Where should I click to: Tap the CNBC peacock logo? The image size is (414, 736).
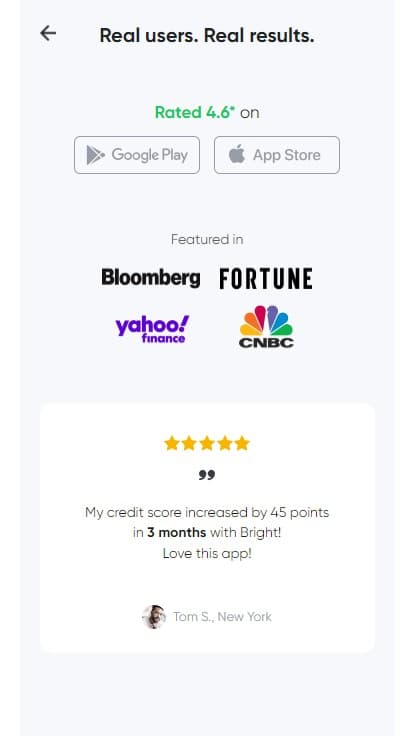coord(266,327)
